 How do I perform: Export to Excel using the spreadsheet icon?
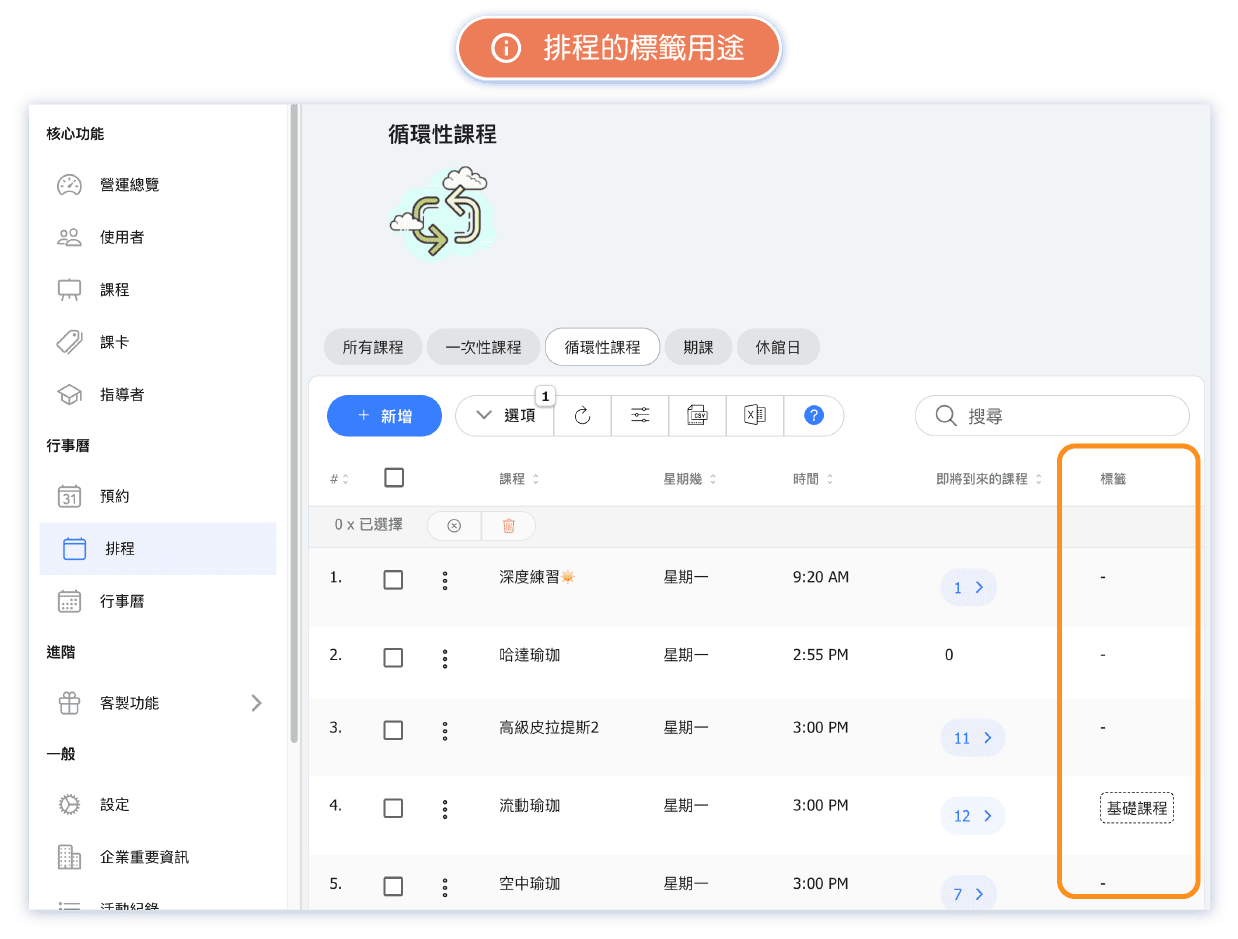(x=755, y=416)
